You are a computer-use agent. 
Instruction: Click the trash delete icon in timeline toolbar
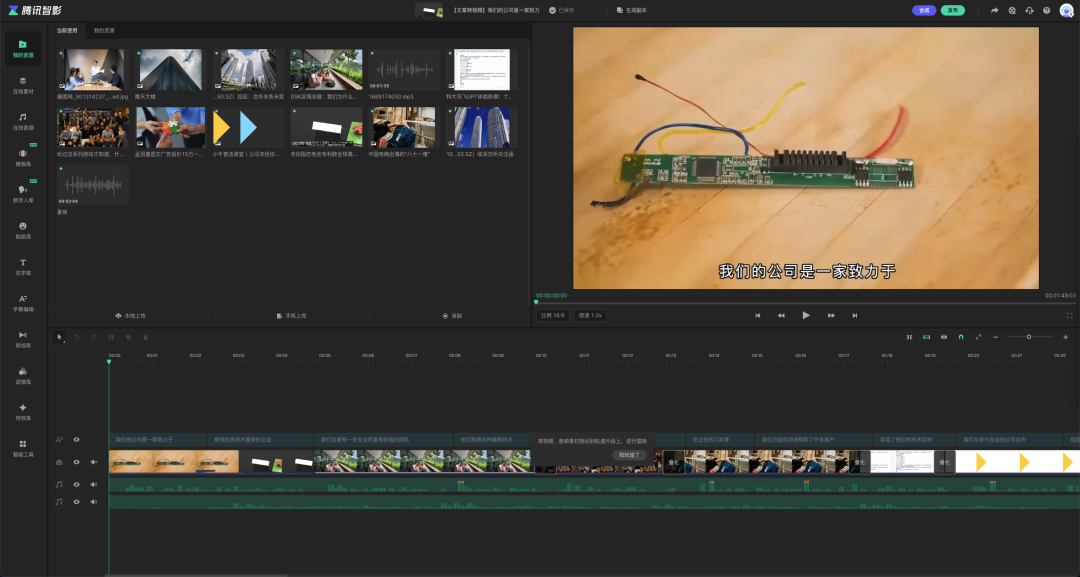[145, 337]
